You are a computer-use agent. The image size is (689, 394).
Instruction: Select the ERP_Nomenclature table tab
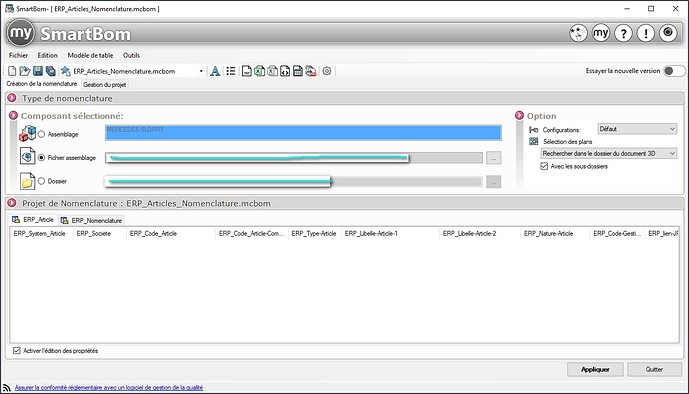[91, 220]
